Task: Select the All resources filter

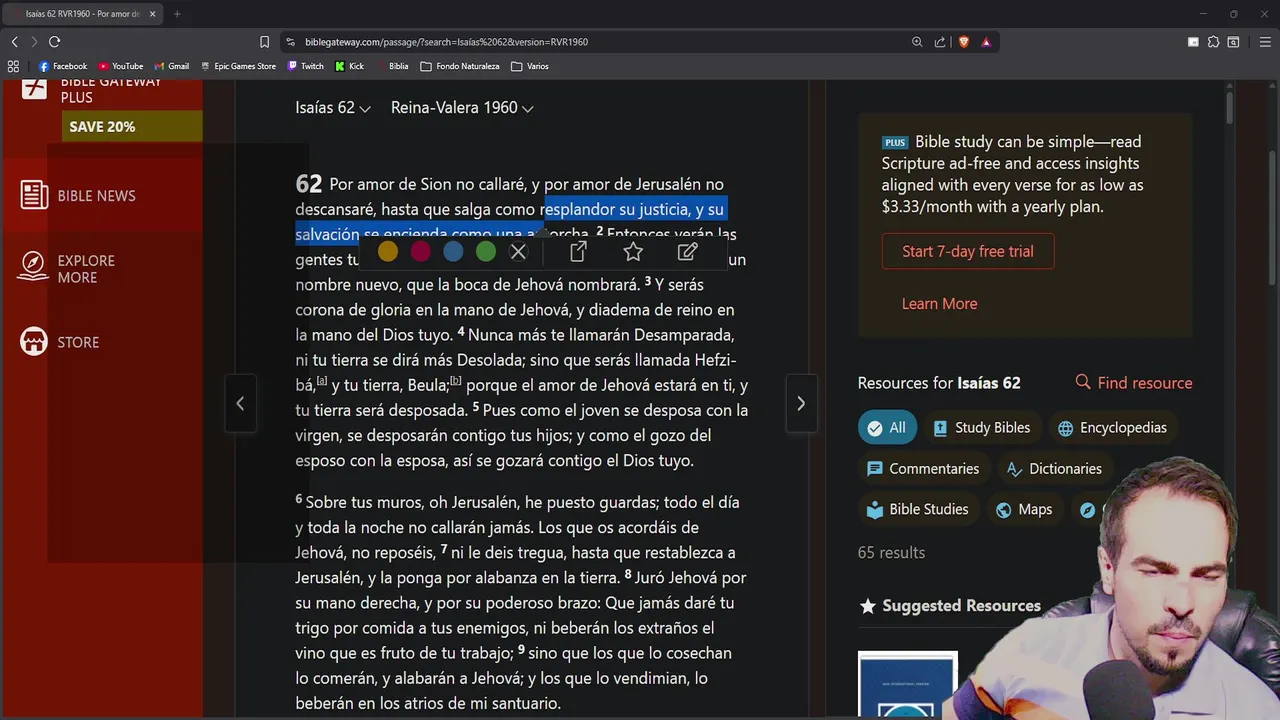Action: click(887, 428)
